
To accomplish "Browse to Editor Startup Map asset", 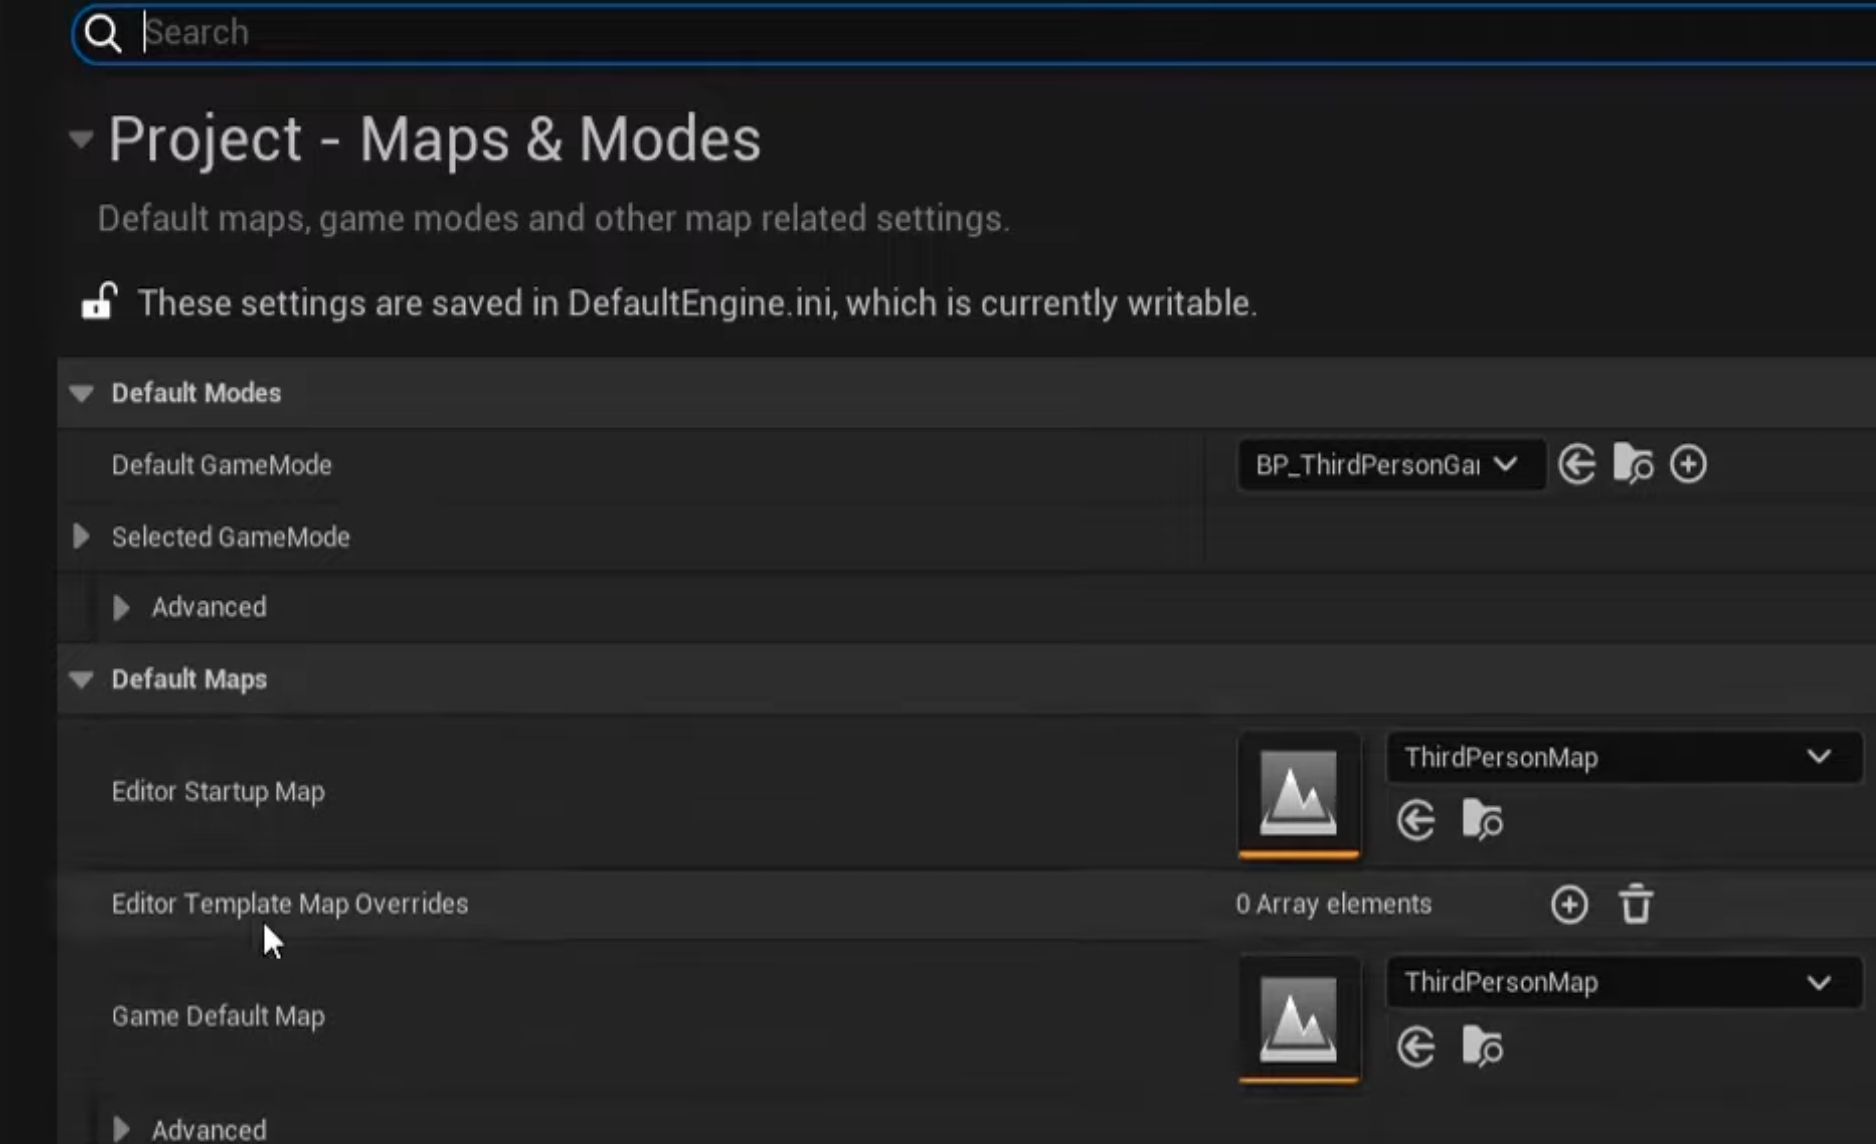I will [1482, 821].
